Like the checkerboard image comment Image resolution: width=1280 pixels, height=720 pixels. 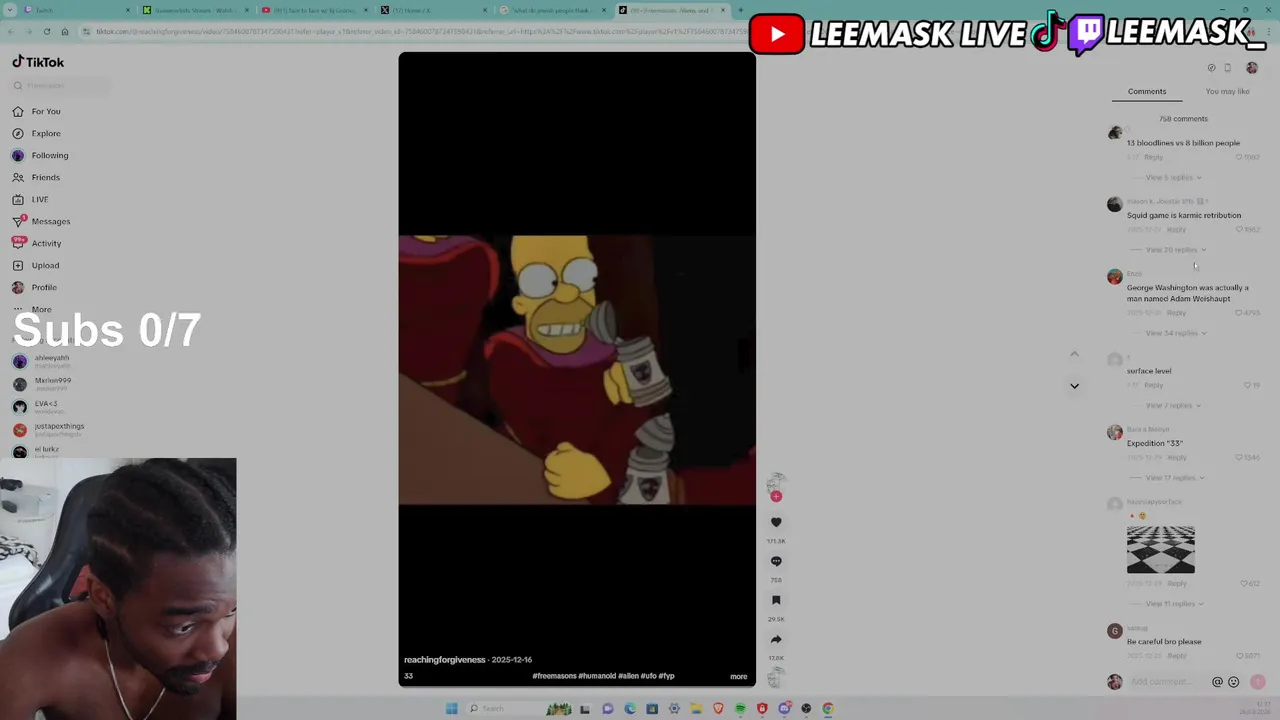(x=1243, y=583)
